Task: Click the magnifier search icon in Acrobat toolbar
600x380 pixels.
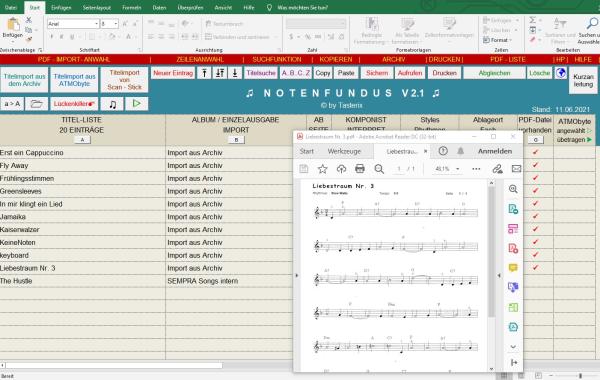Action: (x=379, y=169)
